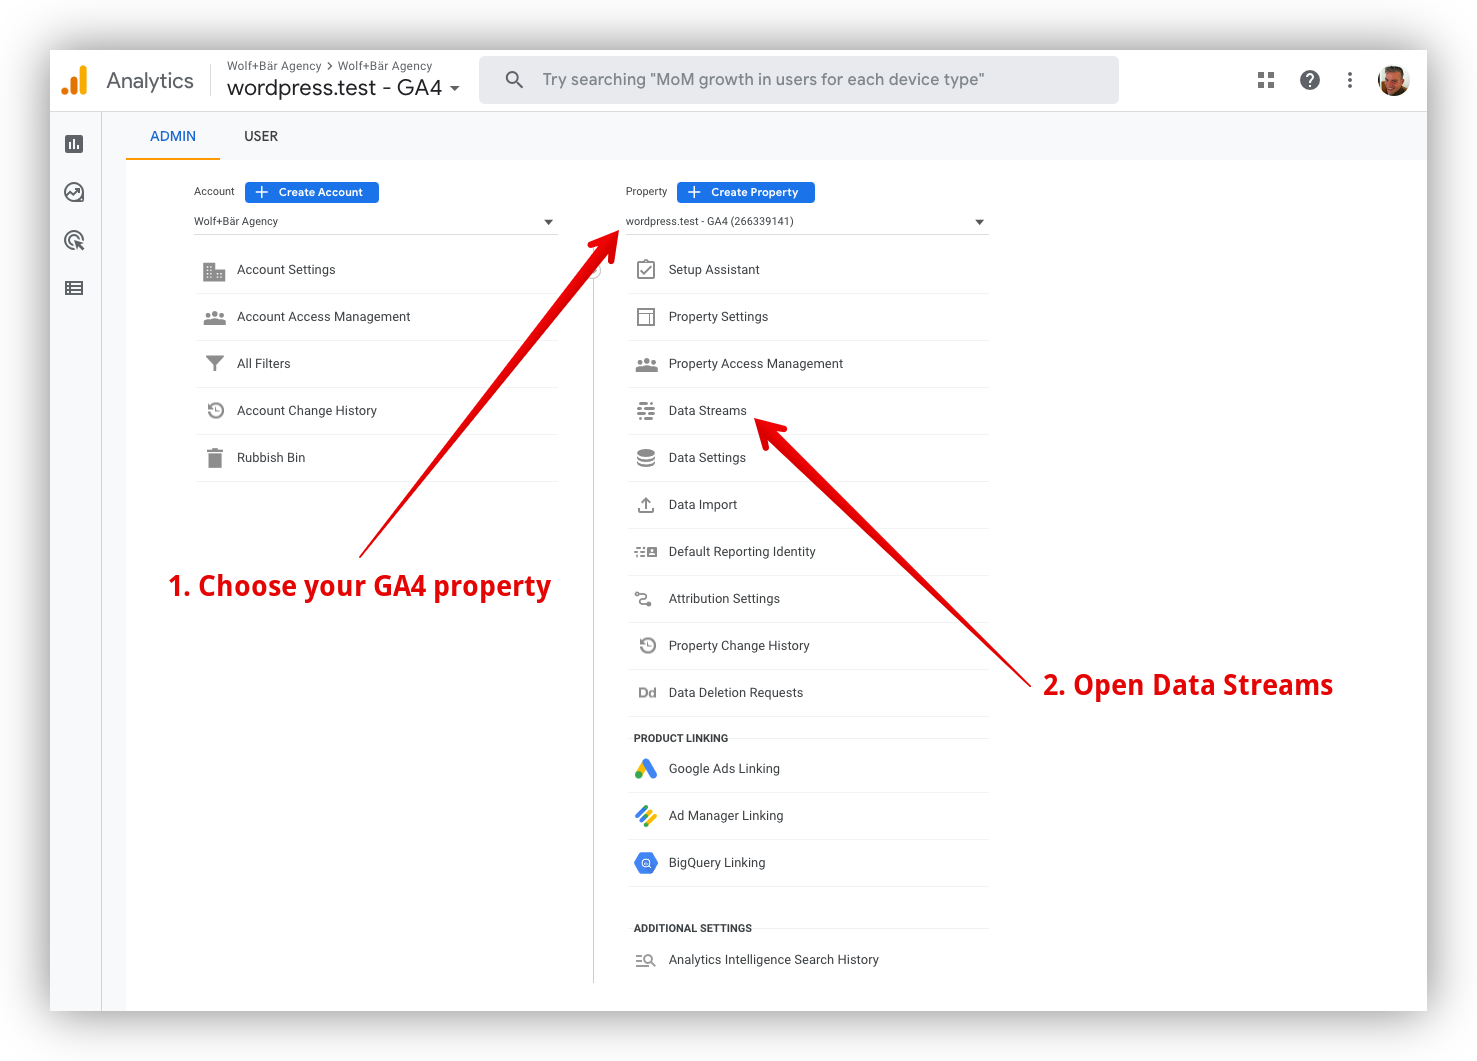Click the Google Ads logo icon
Image resolution: width=1477 pixels, height=1061 pixels.
(x=646, y=769)
